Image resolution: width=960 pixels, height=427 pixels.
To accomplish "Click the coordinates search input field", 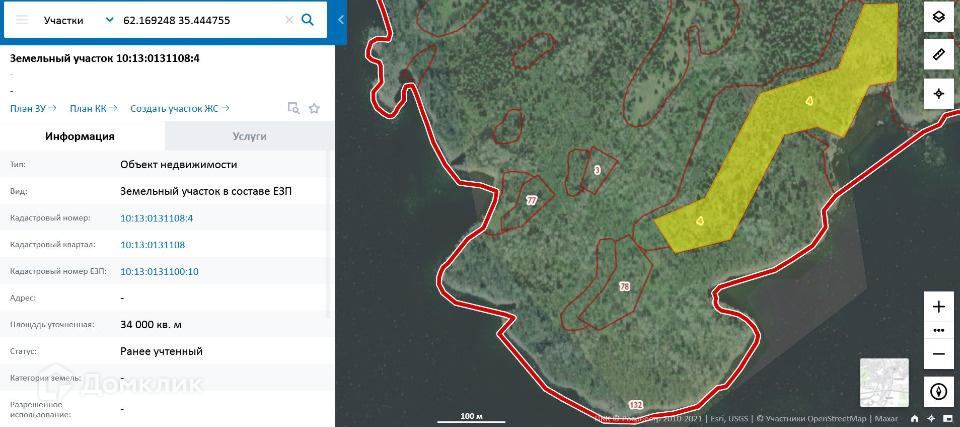I will tap(201, 20).
